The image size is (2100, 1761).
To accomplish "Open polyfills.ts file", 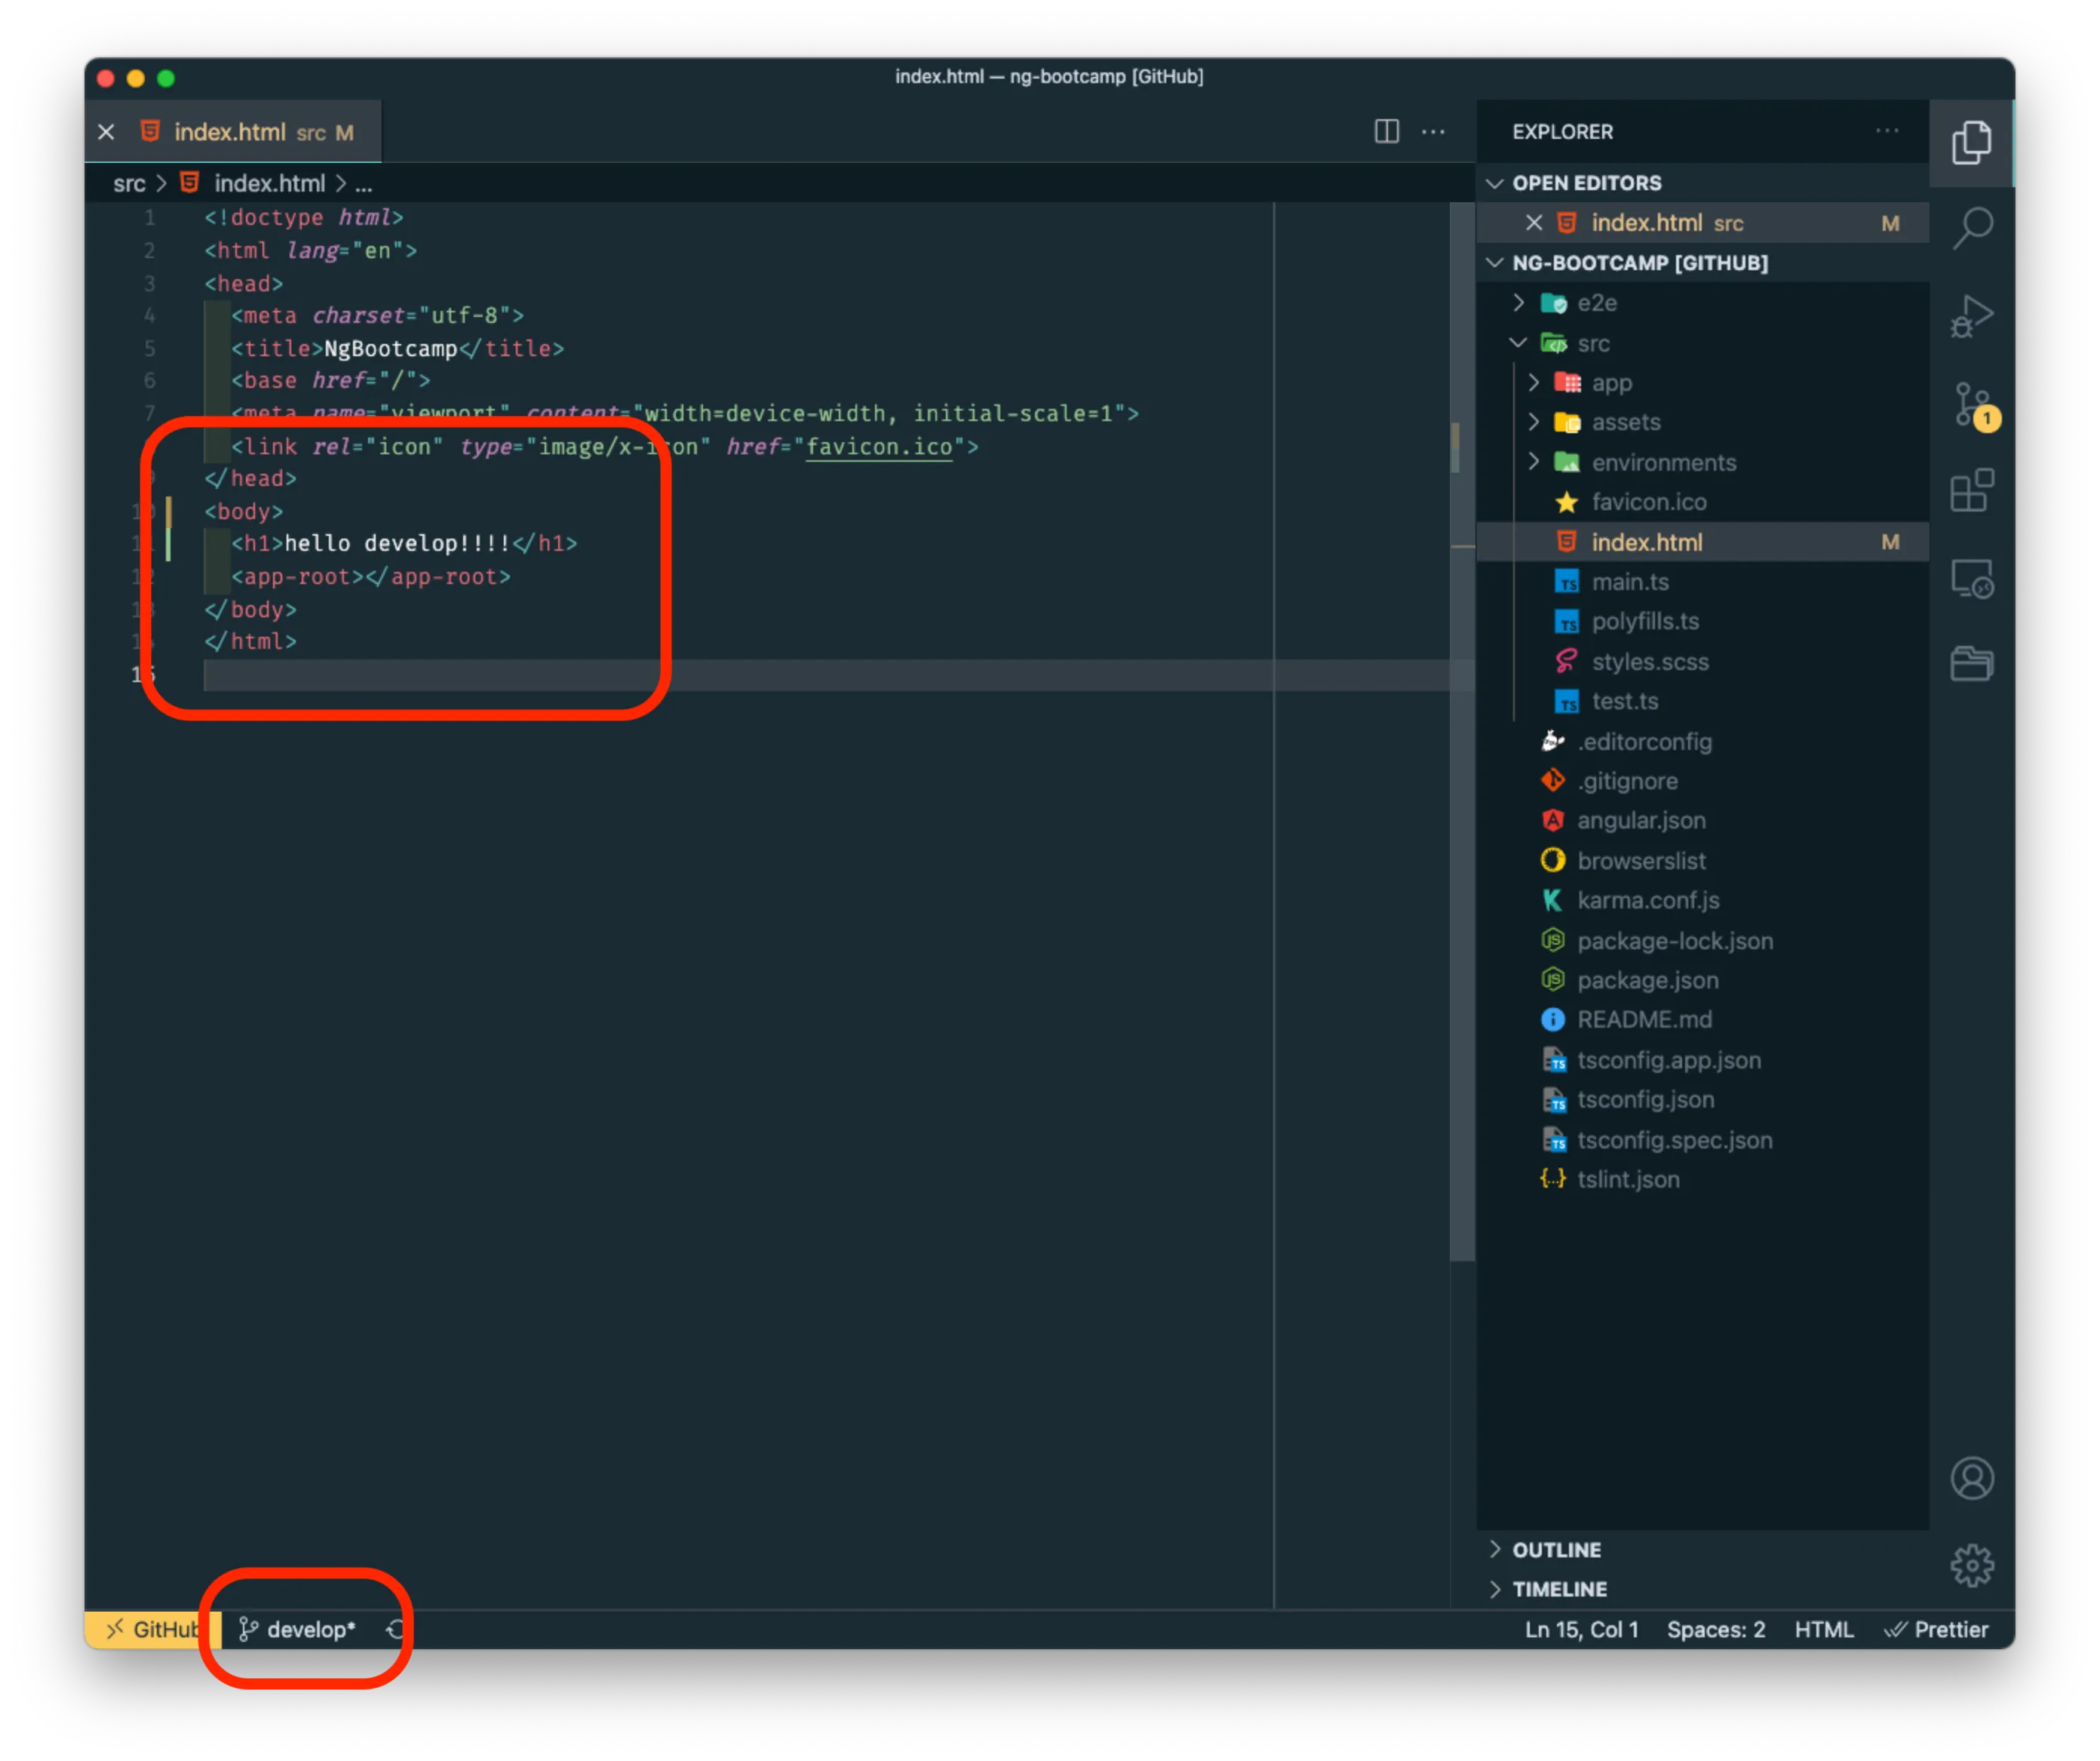I will click(1702, 622).
